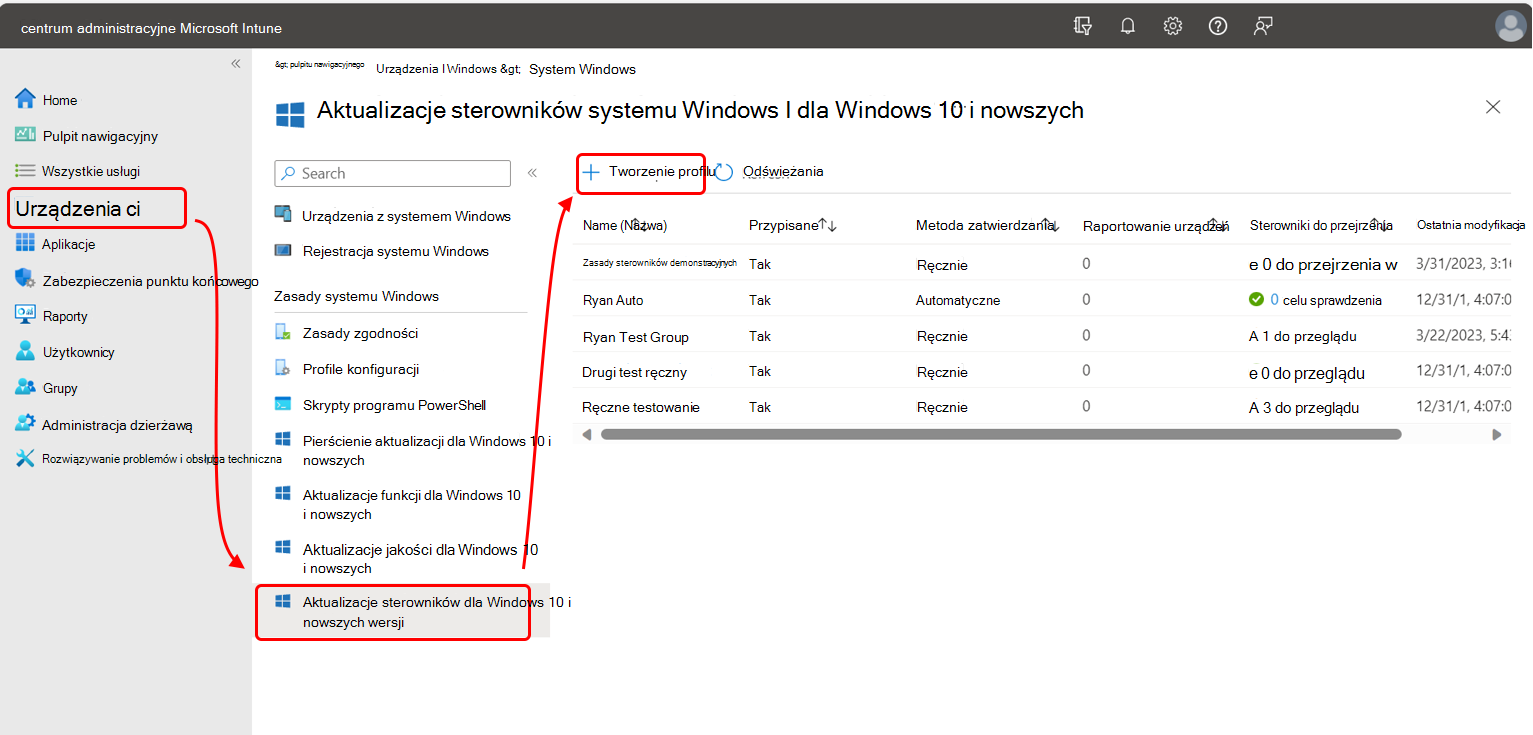Image resolution: width=1533 pixels, height=735 pixels.
Task: Sort by Sterowniki do przejrzenia column
Action: pyautogui.click(x=1322, y=225)
